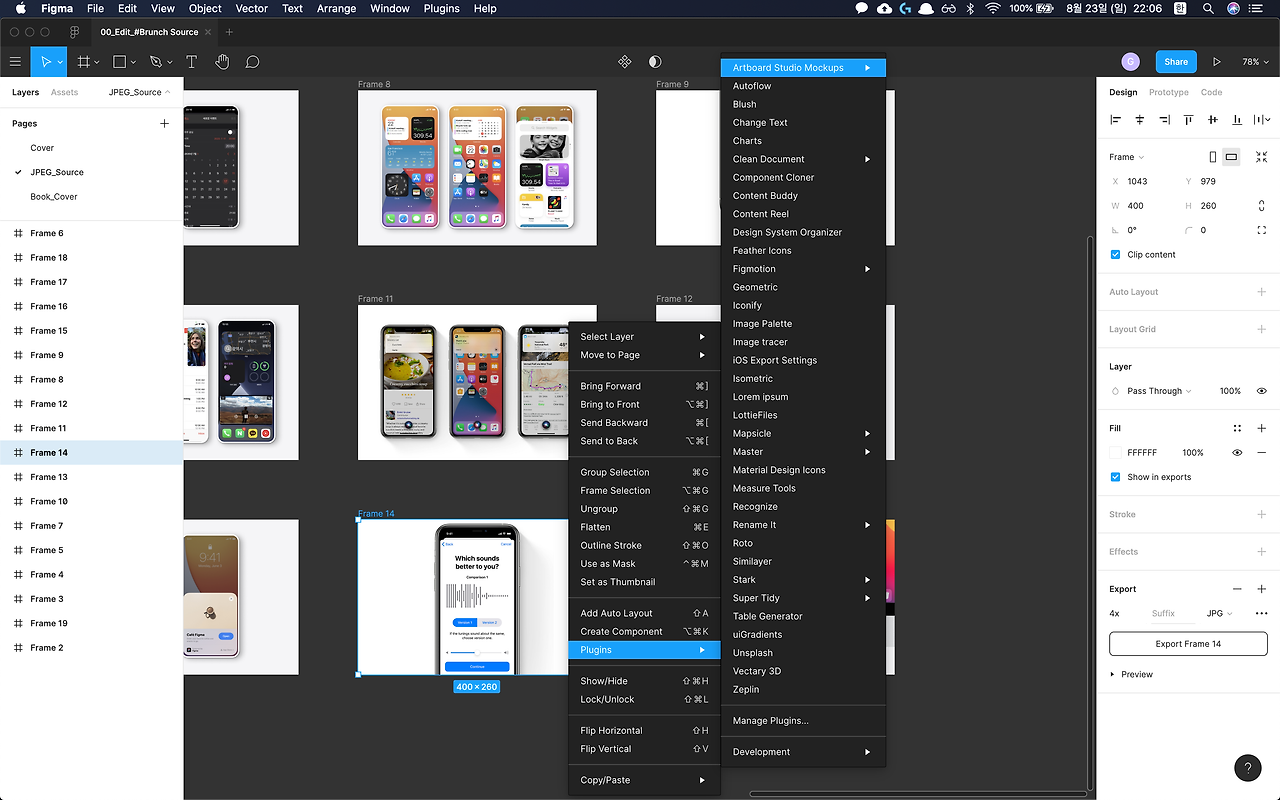
Task: Align selection to top
Action: click(1189, 120)
